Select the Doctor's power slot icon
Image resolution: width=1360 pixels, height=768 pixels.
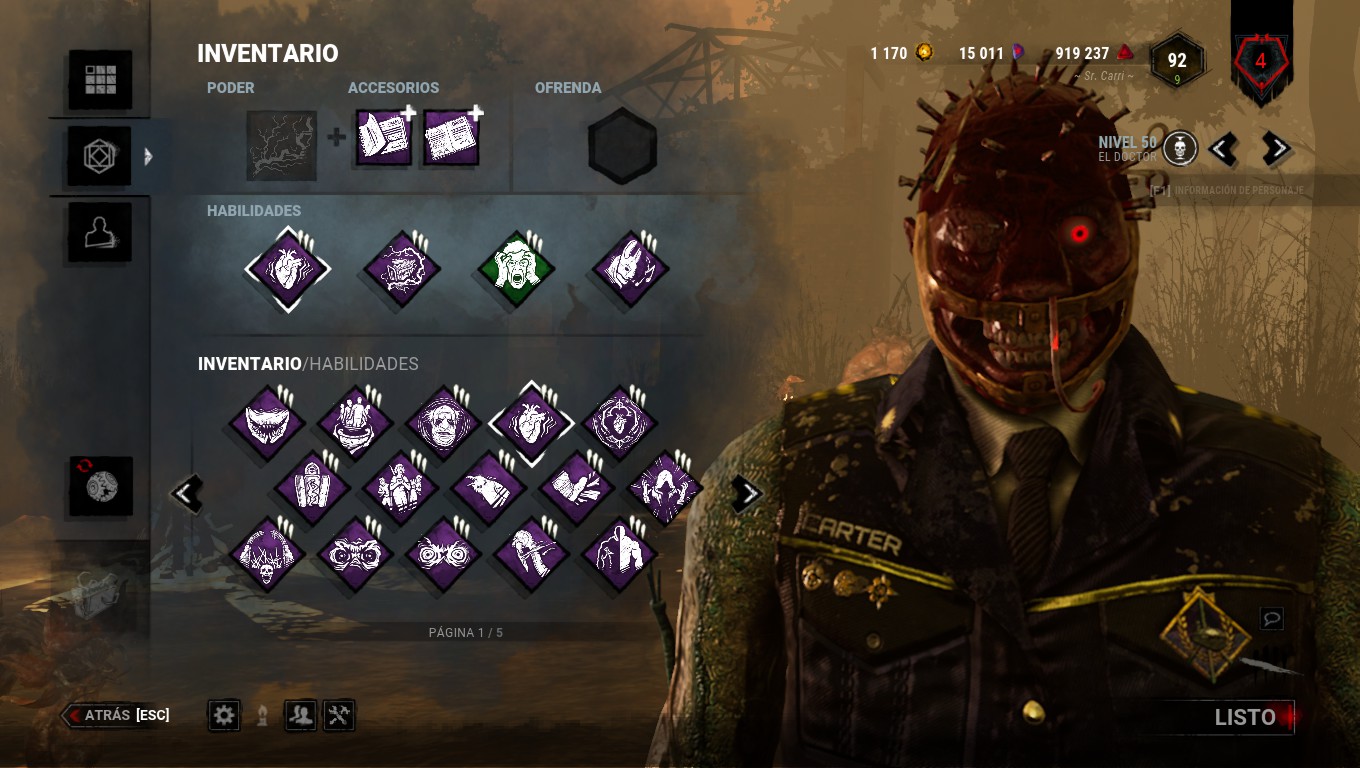[x=282, y=146]
